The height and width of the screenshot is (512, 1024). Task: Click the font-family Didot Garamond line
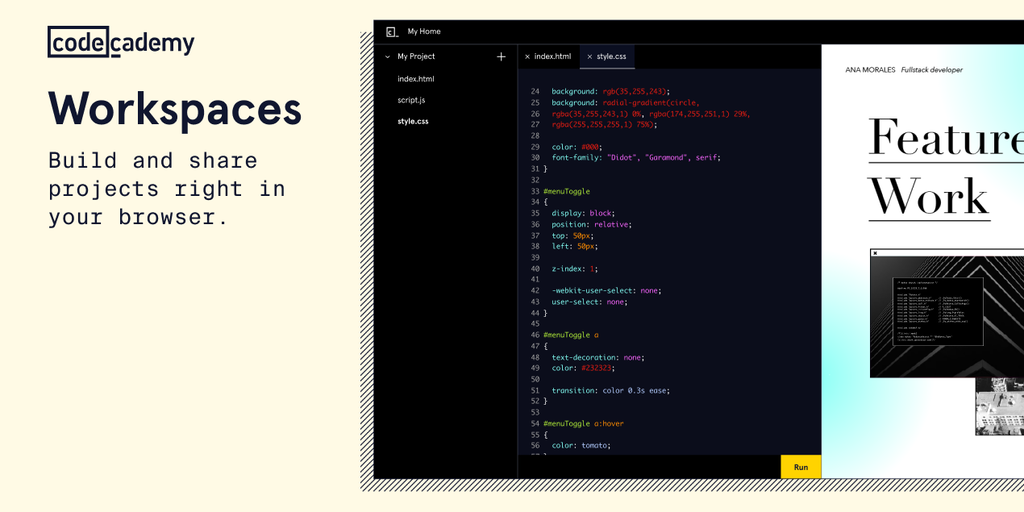click(635, 157)
